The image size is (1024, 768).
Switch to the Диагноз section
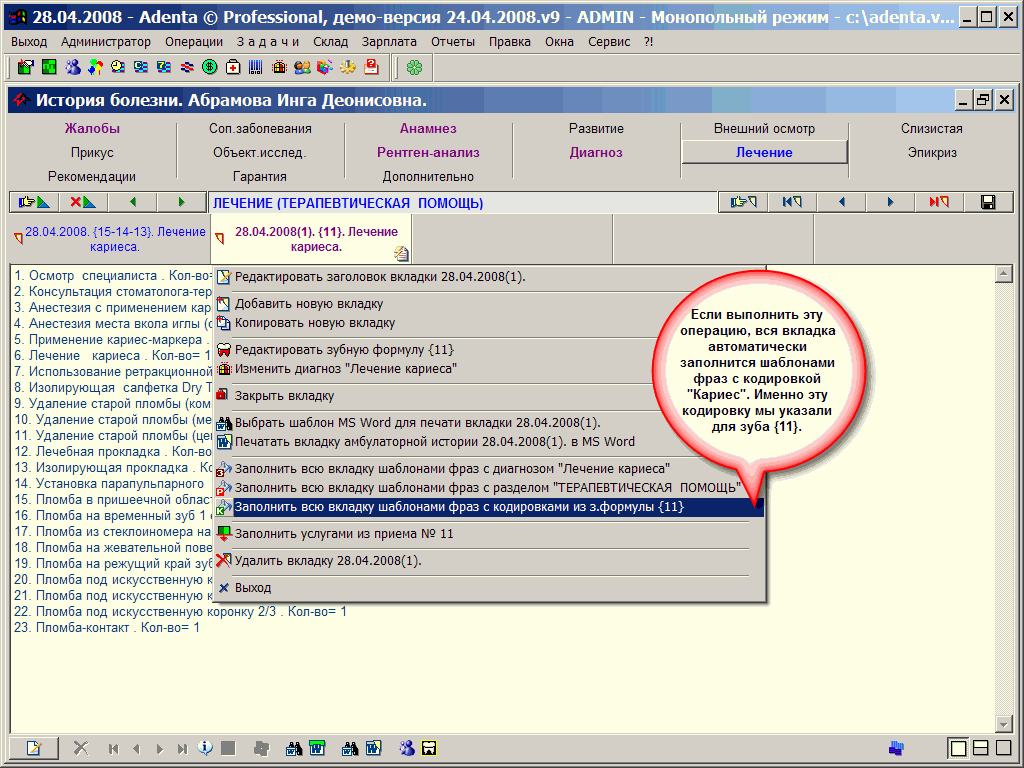click(x=596, y=153)
